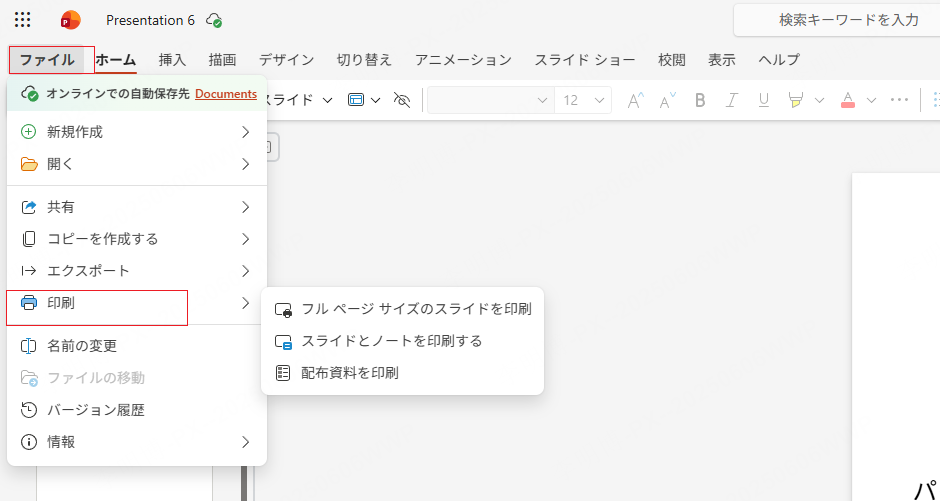Click the Presentation 6 file name

150,20
